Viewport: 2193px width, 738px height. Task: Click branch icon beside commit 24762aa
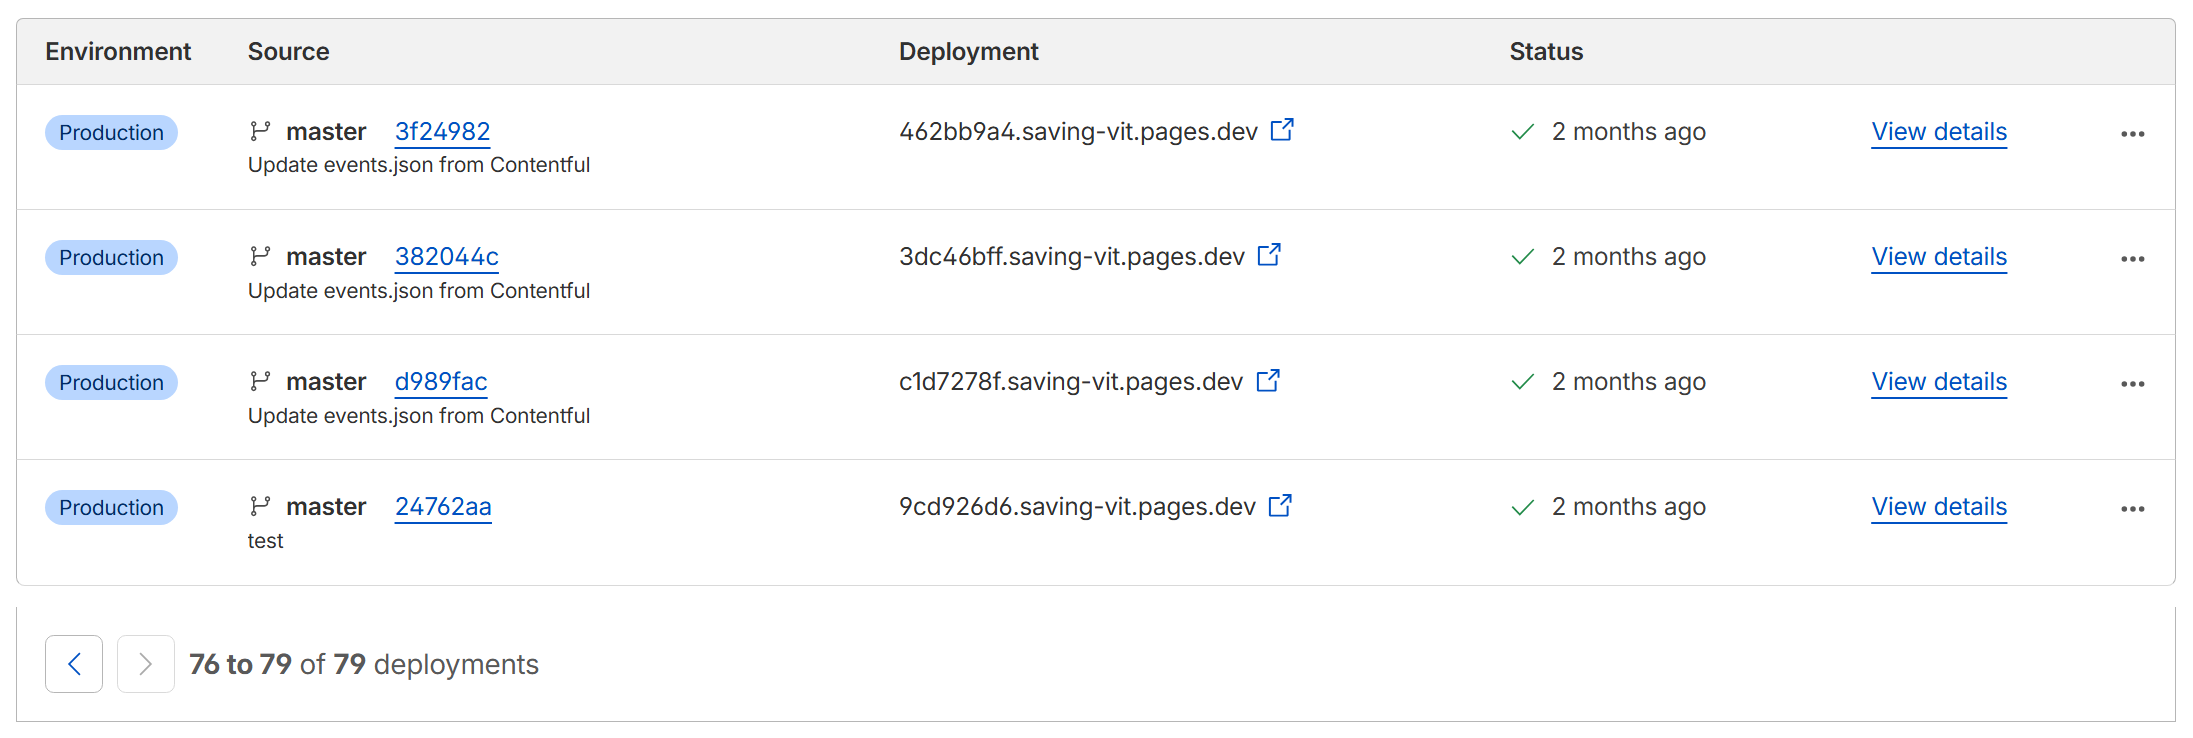click(260, 506)
